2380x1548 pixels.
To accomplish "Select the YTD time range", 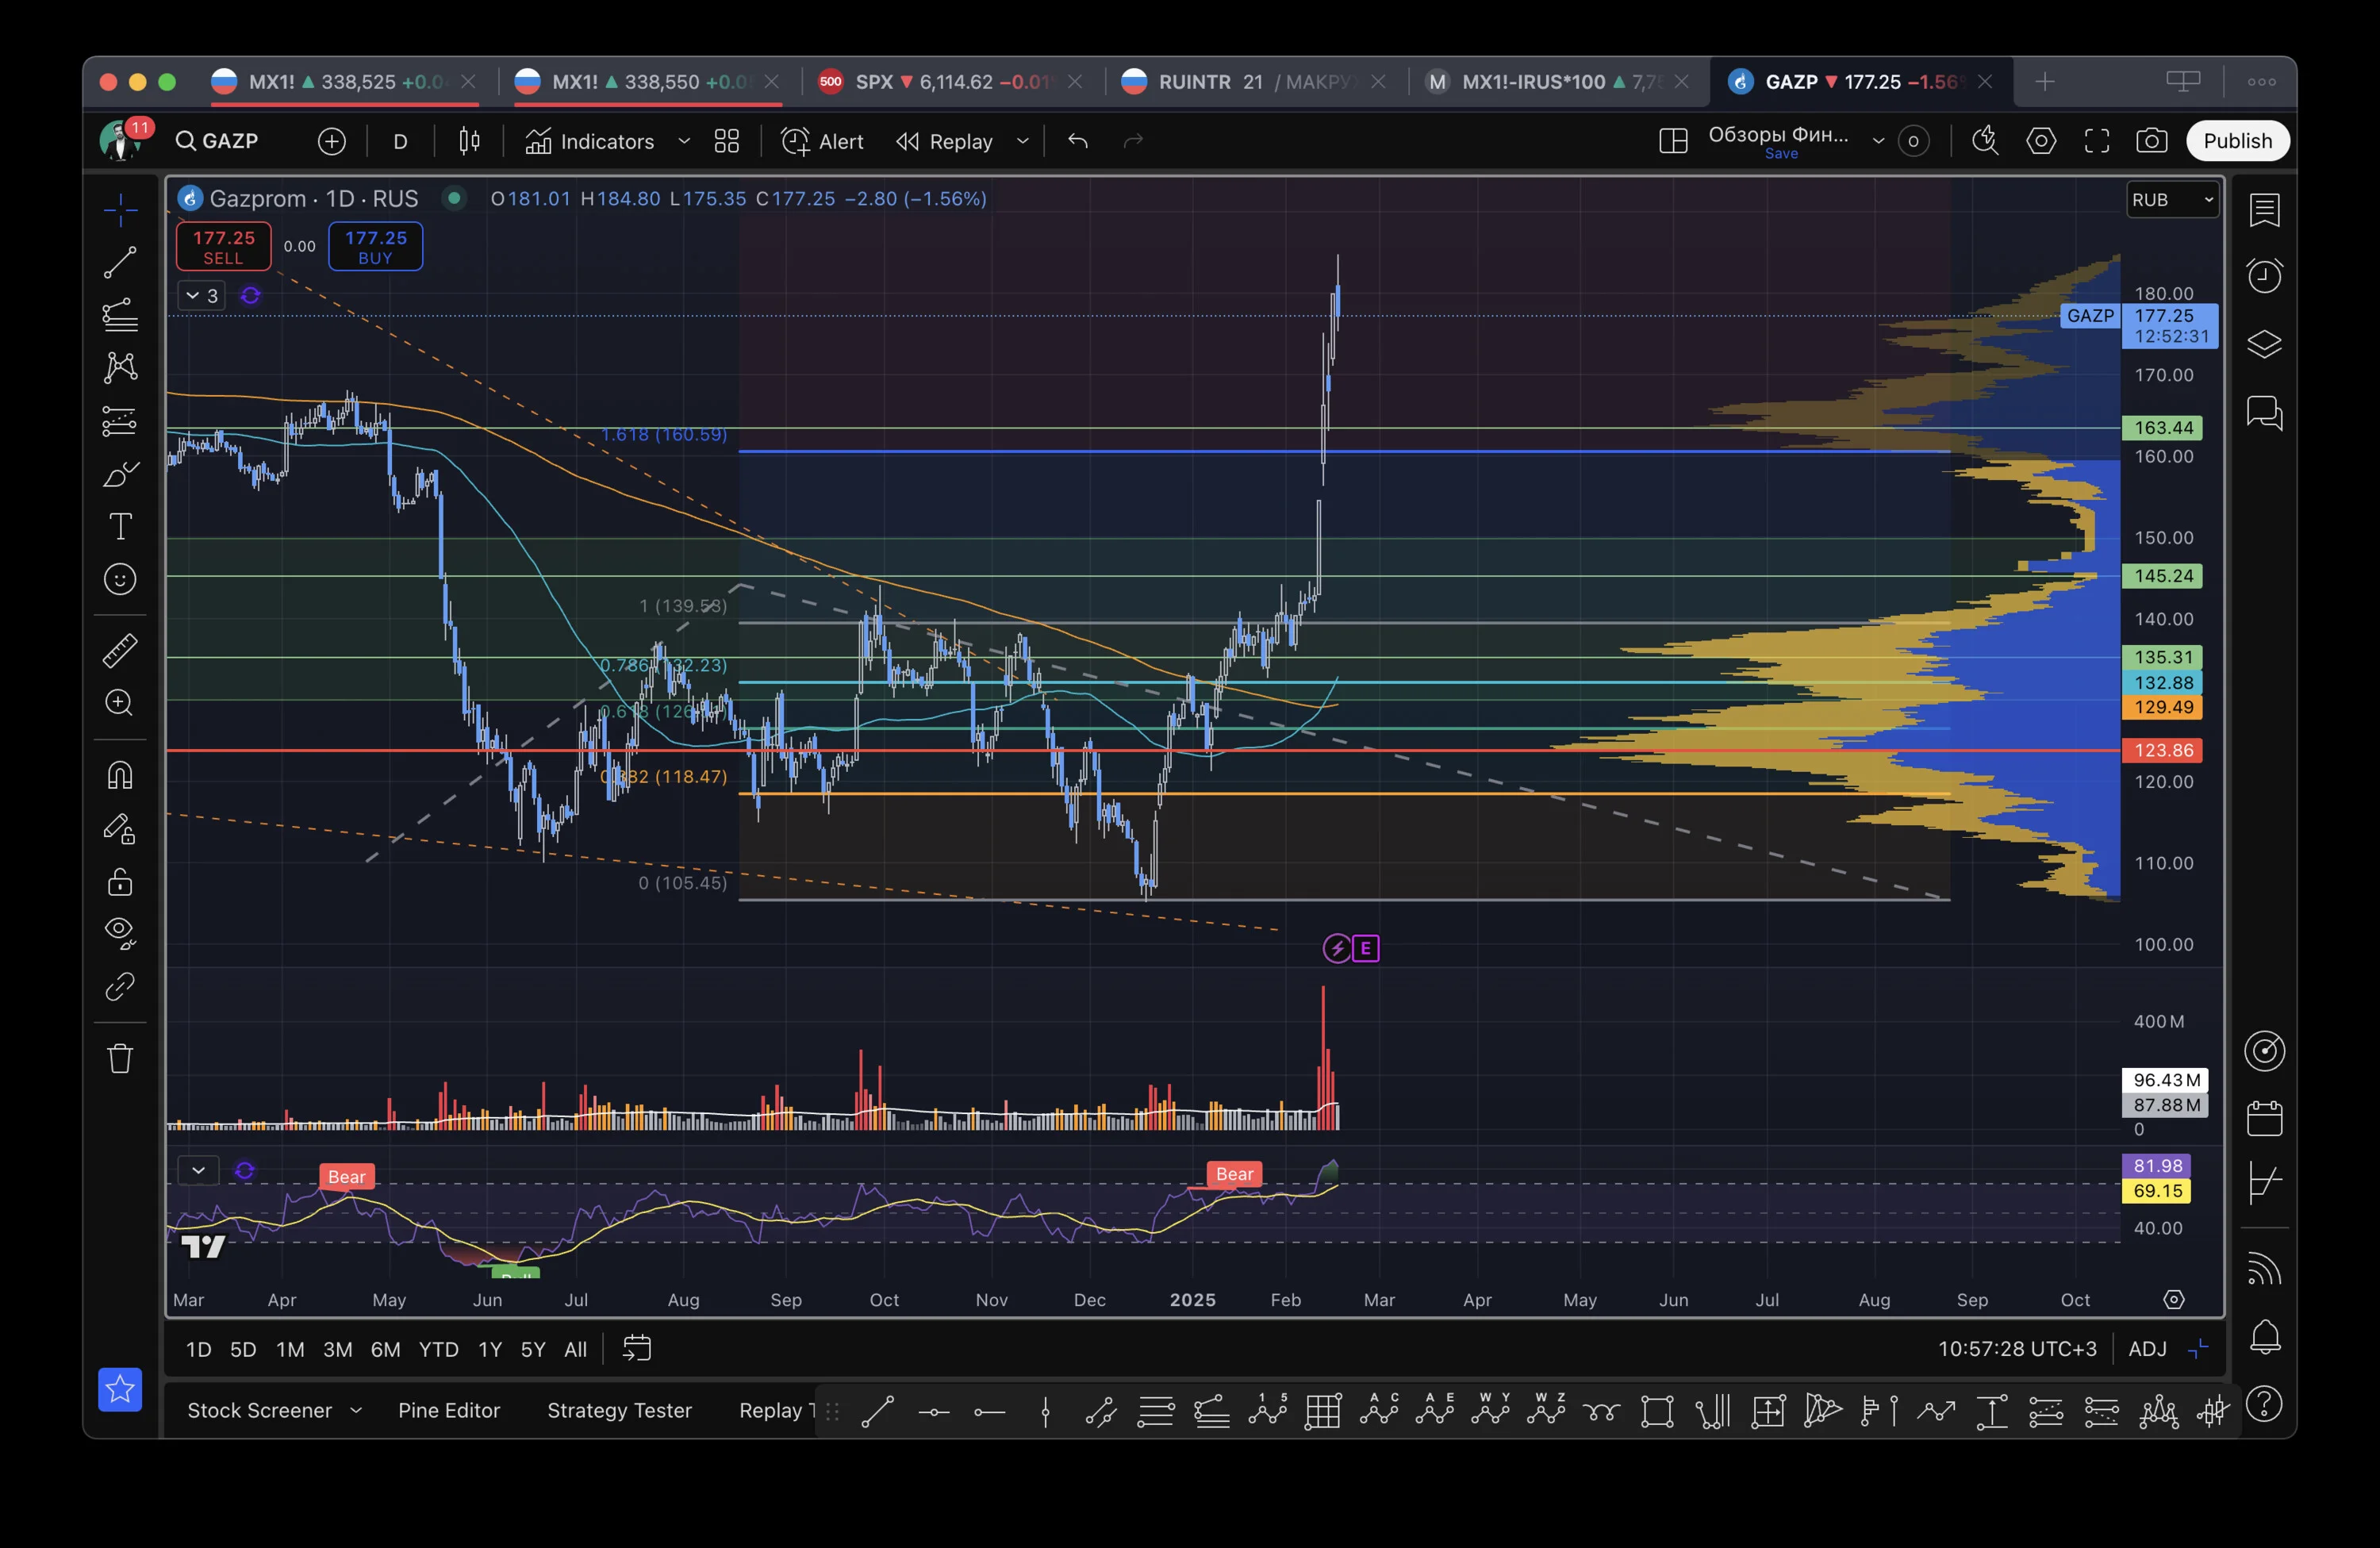I will click(438, 1349).
